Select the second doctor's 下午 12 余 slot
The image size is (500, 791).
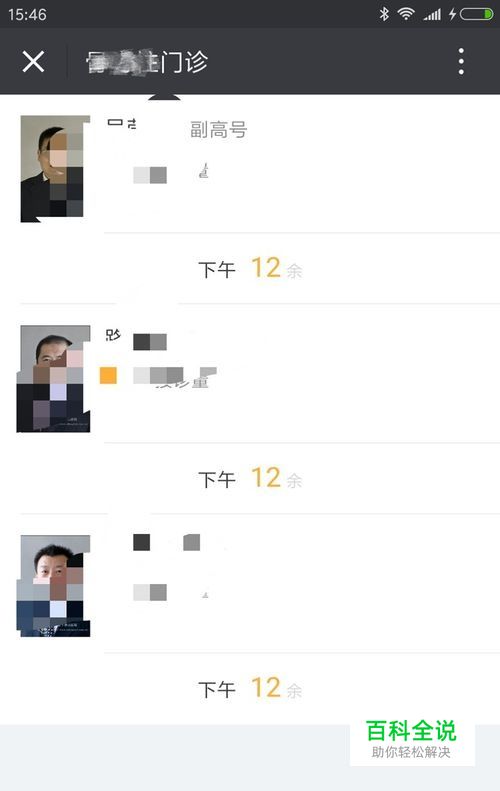250,478
